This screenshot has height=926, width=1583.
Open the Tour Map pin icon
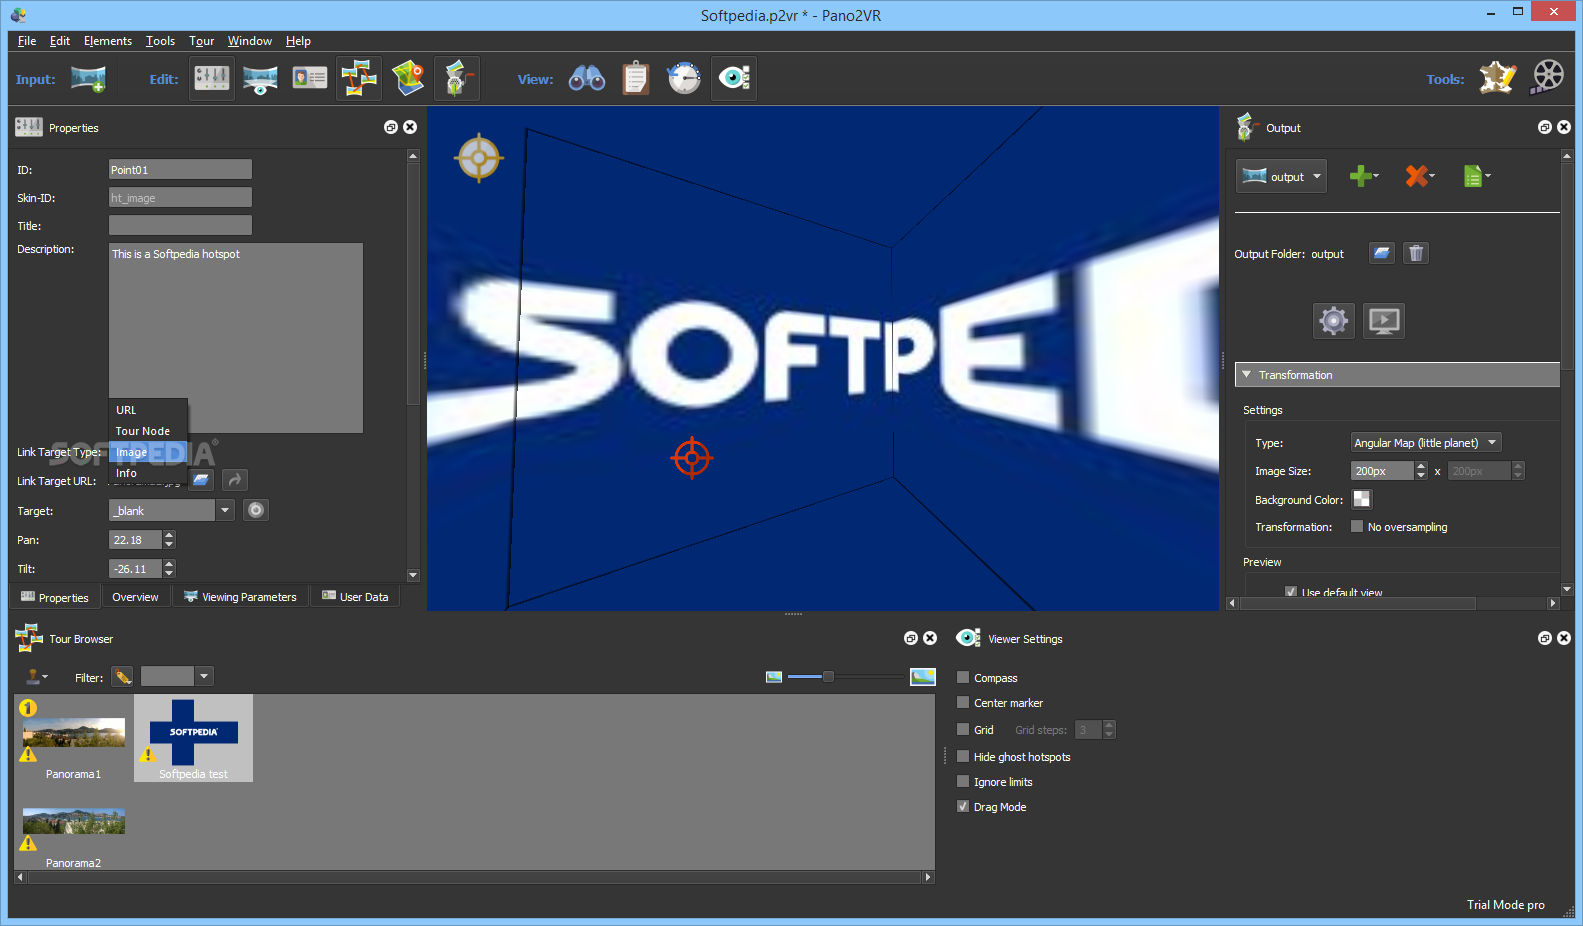coord(408,78)
